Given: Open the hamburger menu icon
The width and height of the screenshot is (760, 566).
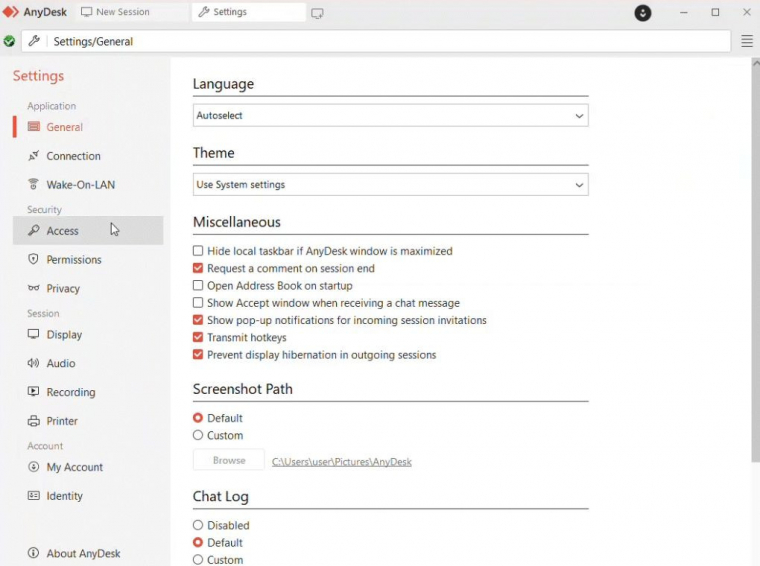Looking at the screenshot, I should point(746,41).
